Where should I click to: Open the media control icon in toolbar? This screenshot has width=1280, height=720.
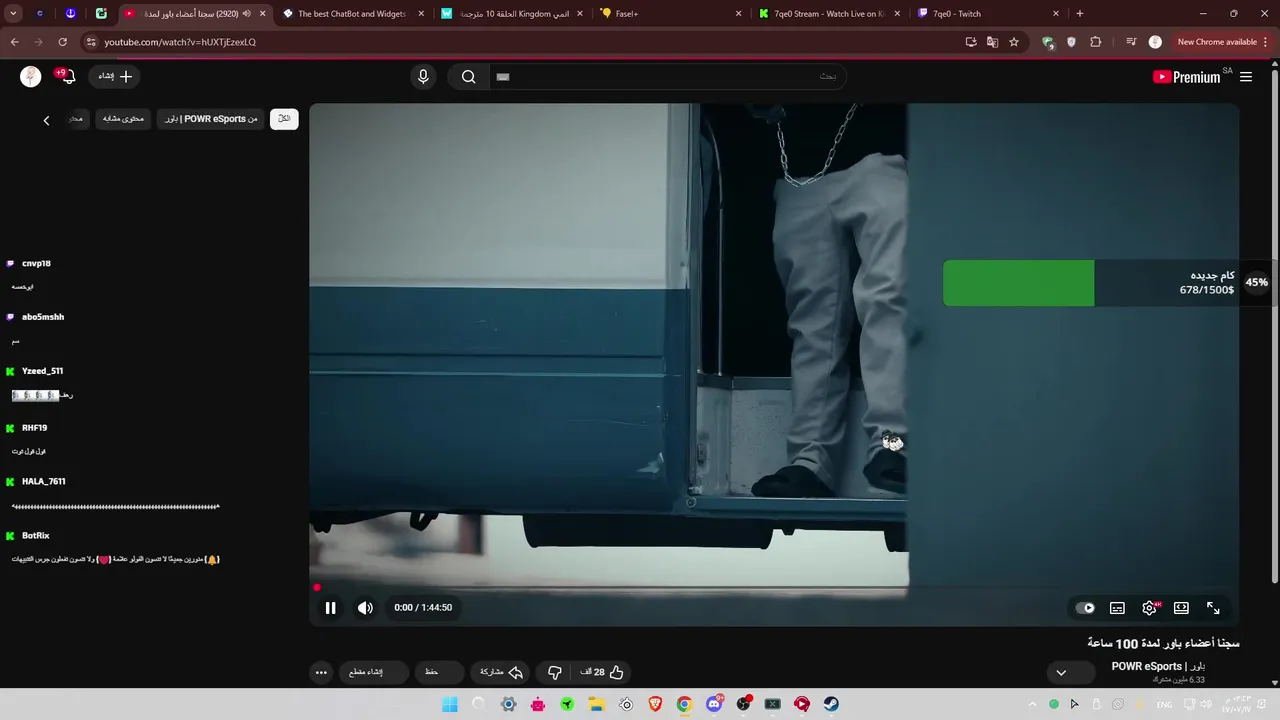tap(1130, 42)
